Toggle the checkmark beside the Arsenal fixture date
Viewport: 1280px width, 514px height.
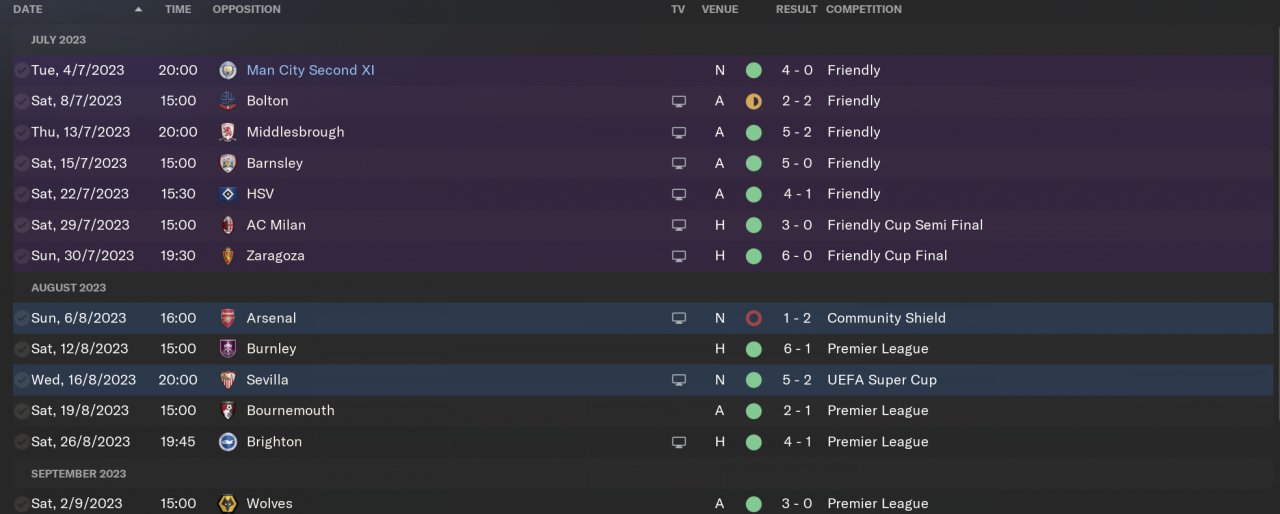click(22, 318)
